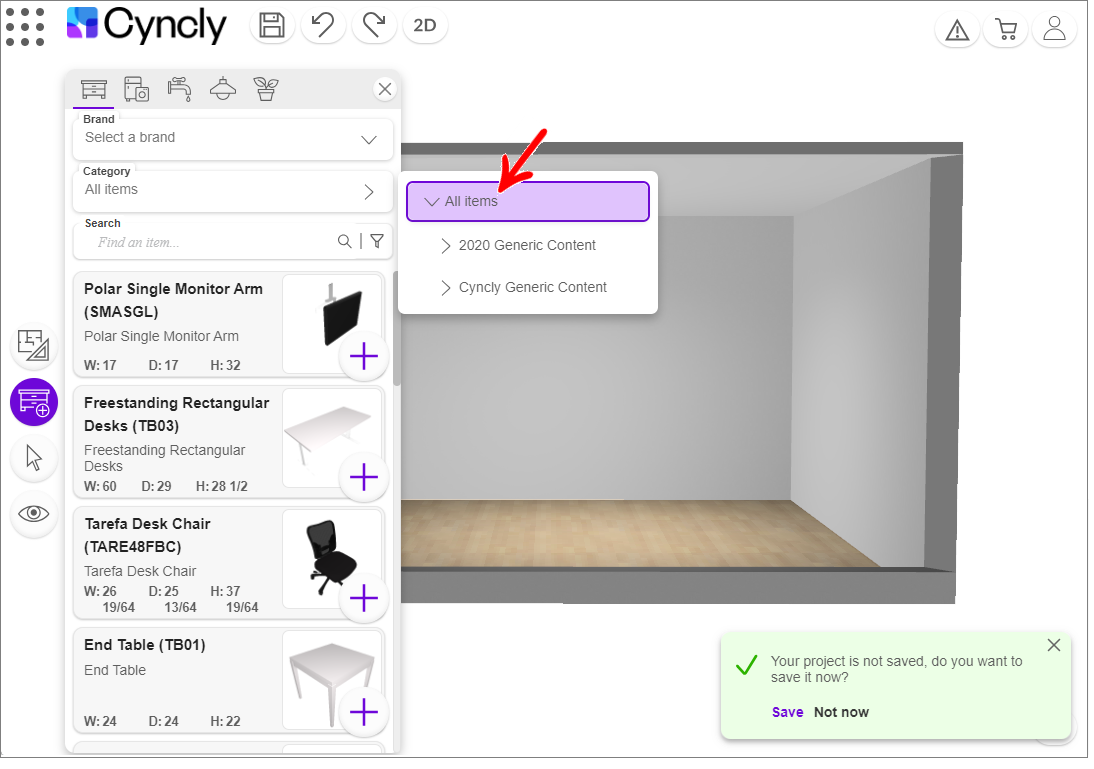Open the apps grid menu
Viewport: 1094px width, 769px height.
tap(25, 27)
